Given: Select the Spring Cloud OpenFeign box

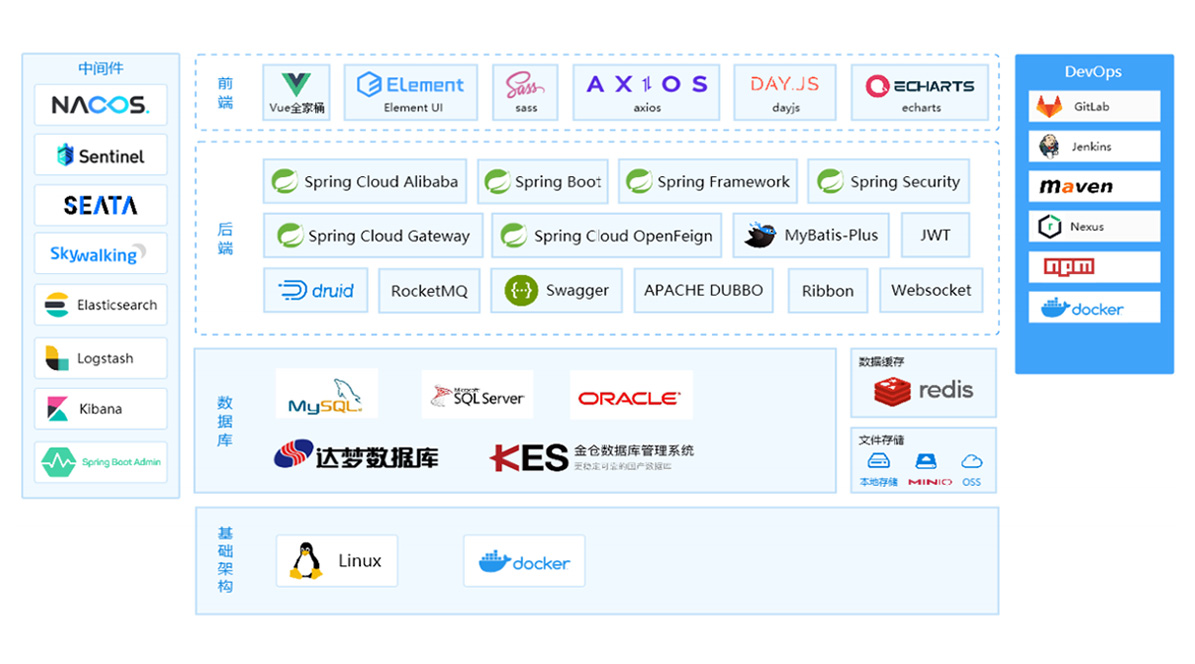Looking at the screenshot, I should [607, 236].
